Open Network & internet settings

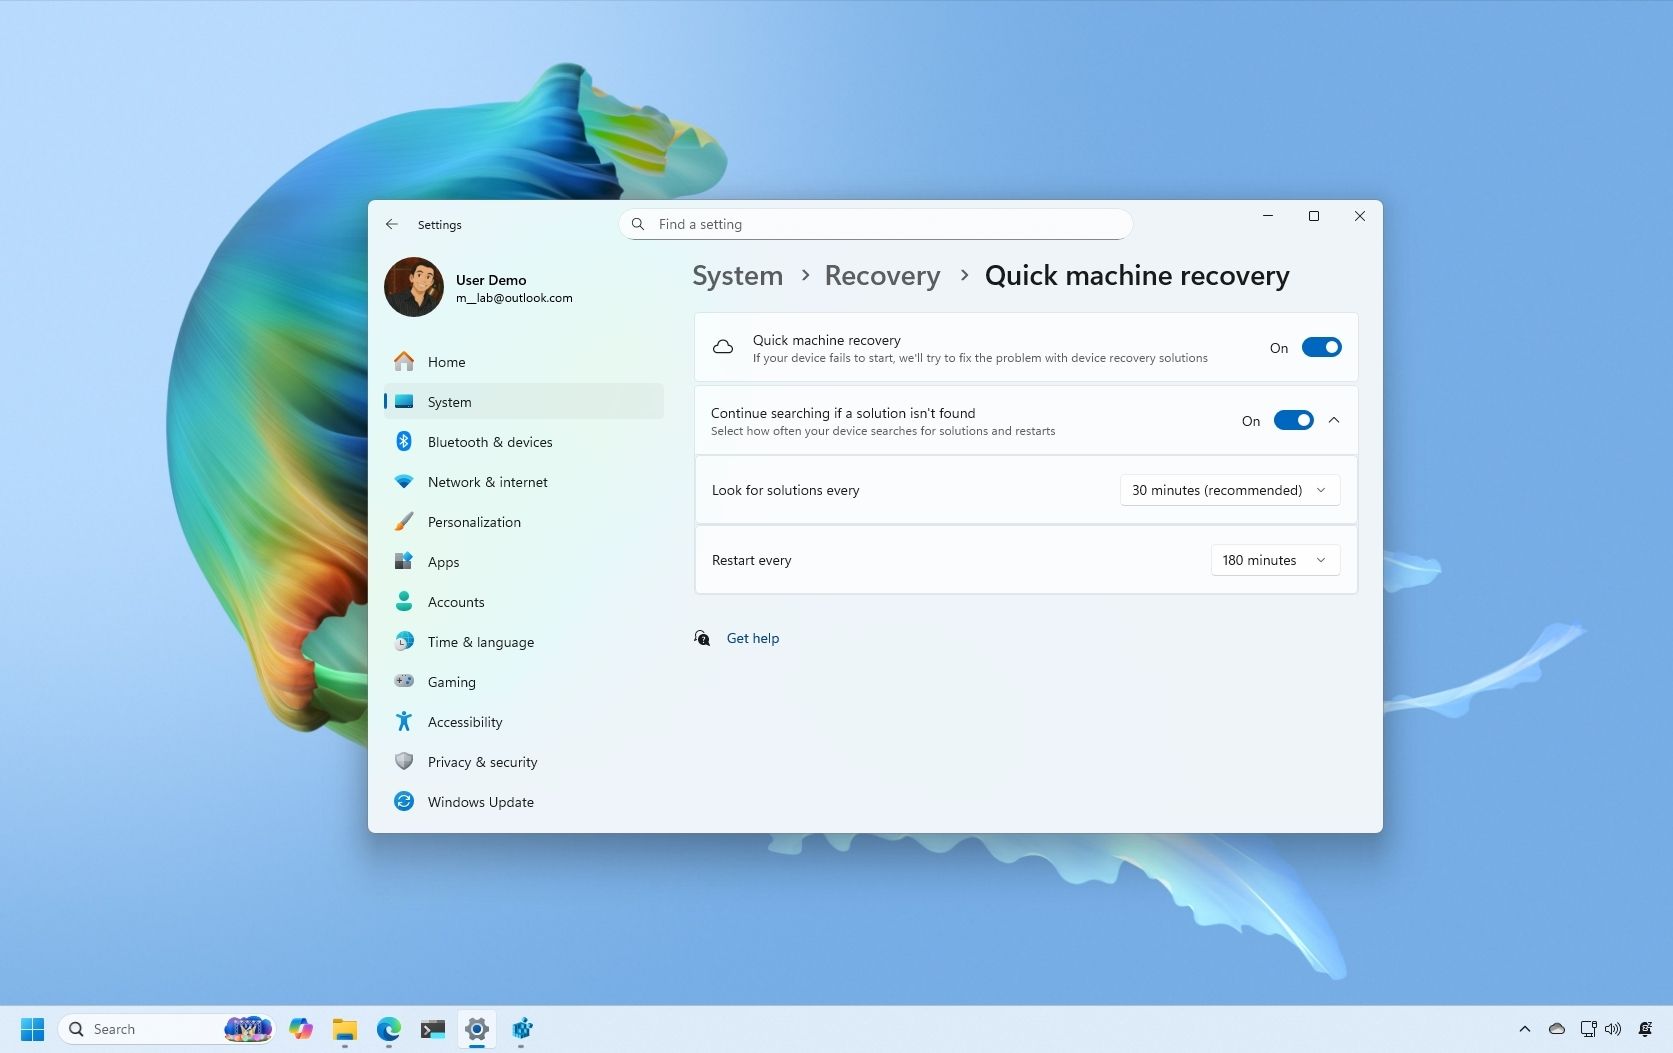[487, 481]
